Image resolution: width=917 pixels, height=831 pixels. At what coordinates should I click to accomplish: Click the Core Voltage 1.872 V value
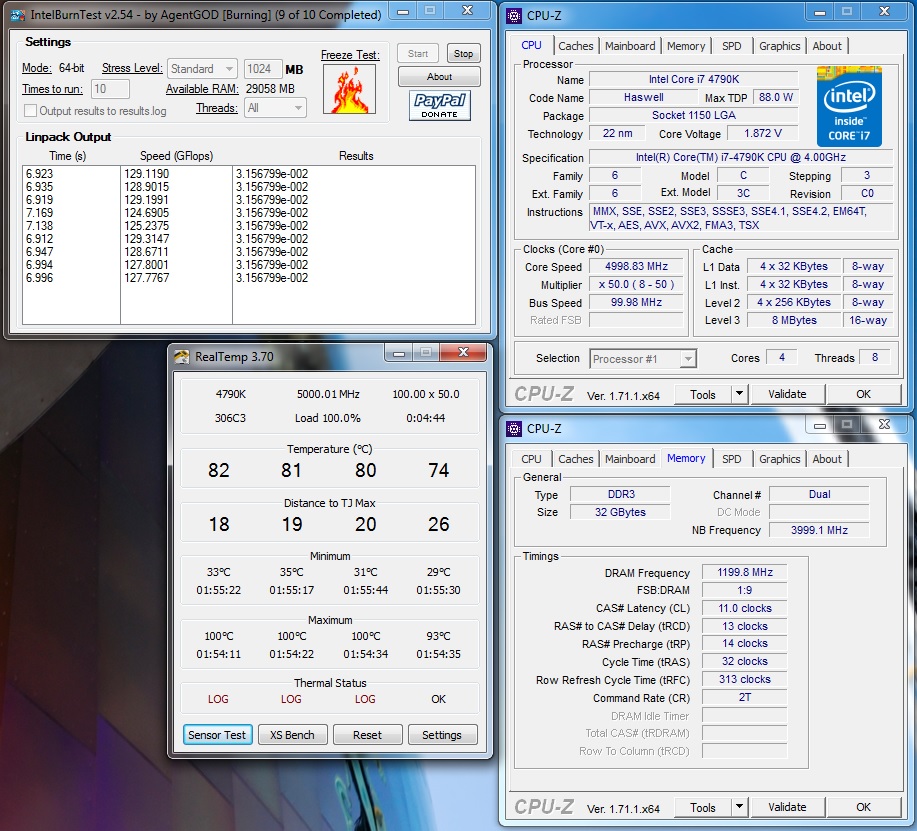(x=763, y=133)
